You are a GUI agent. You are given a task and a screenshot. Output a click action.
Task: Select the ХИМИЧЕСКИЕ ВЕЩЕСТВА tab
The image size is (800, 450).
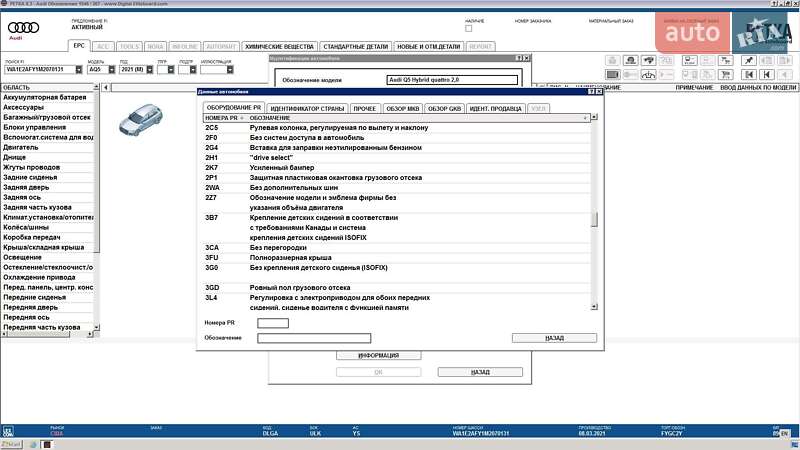pyautogui.click(x=280, y=46)
